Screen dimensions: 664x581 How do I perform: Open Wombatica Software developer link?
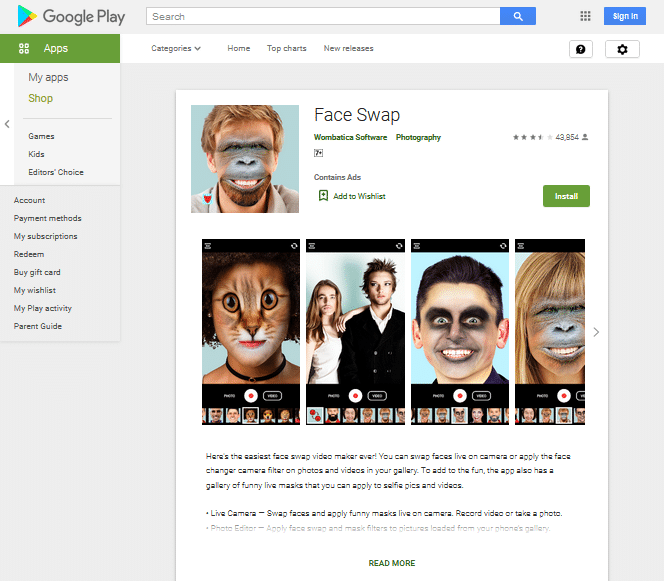click(350, 137)
